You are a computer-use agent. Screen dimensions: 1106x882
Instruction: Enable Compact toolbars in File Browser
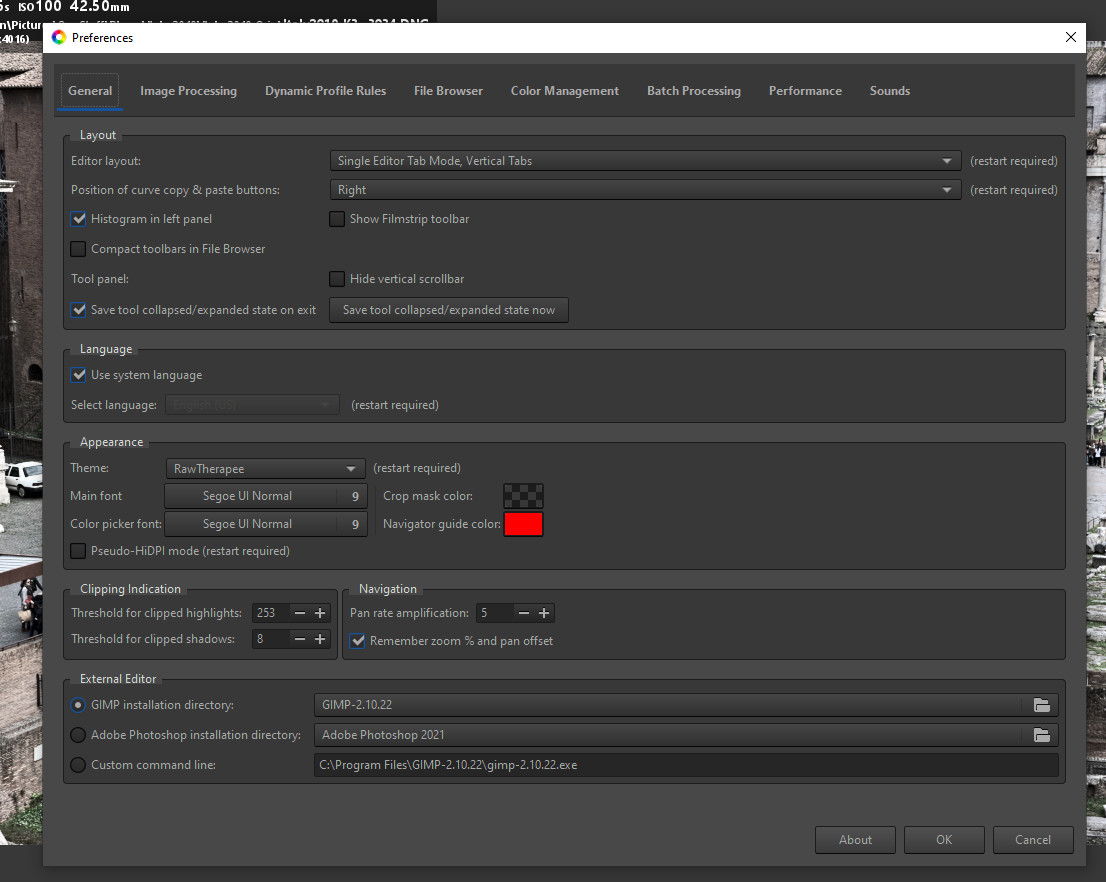(78, 249)
